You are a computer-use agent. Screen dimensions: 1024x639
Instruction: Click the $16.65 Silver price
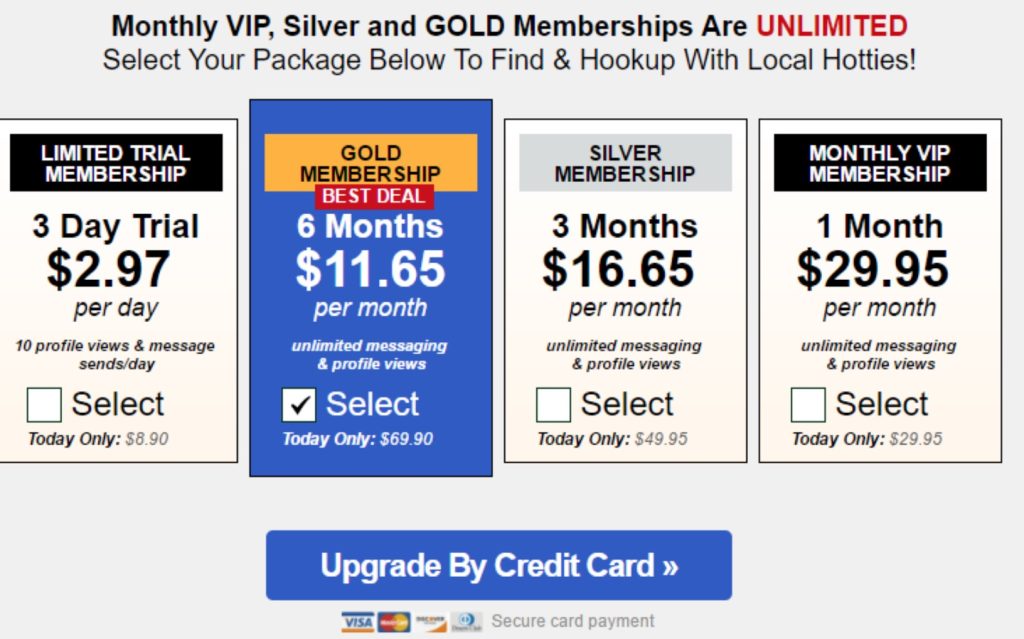618,269
